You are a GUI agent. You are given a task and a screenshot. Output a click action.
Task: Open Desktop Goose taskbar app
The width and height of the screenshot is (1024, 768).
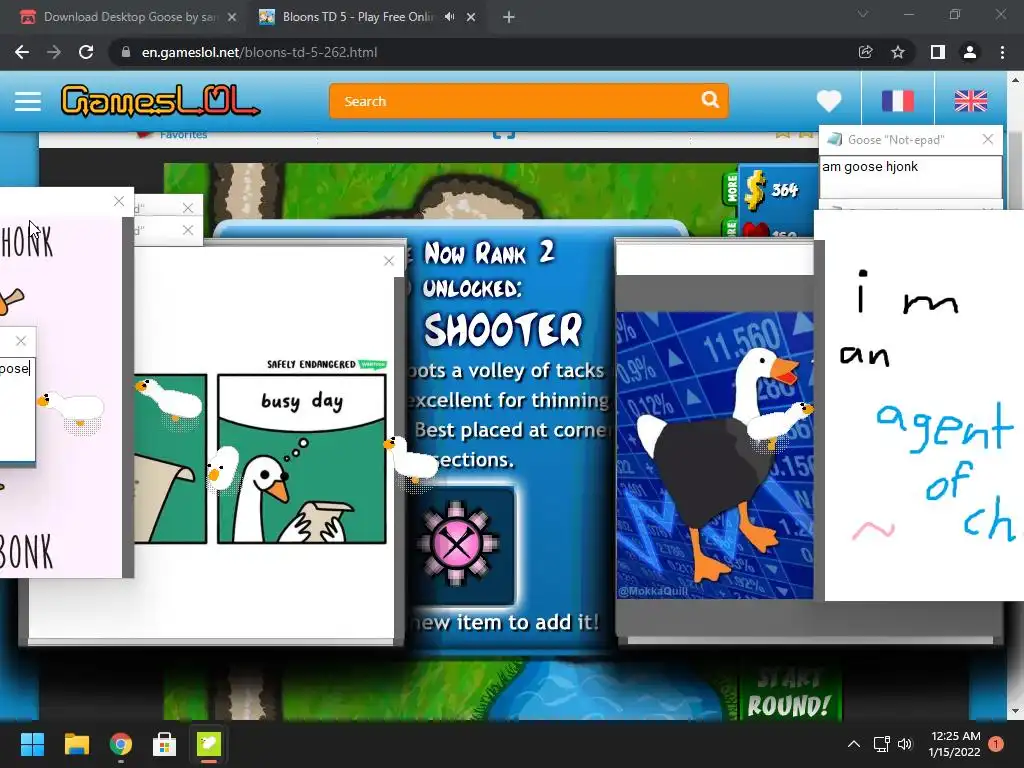click(x=209, y=744)
